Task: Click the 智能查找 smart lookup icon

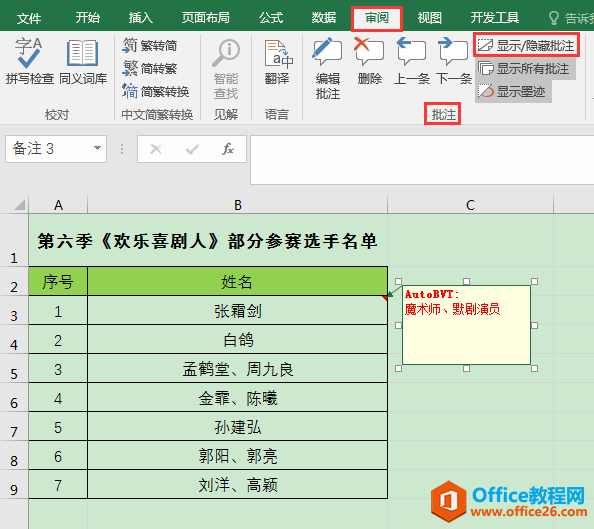Action: 226,69
